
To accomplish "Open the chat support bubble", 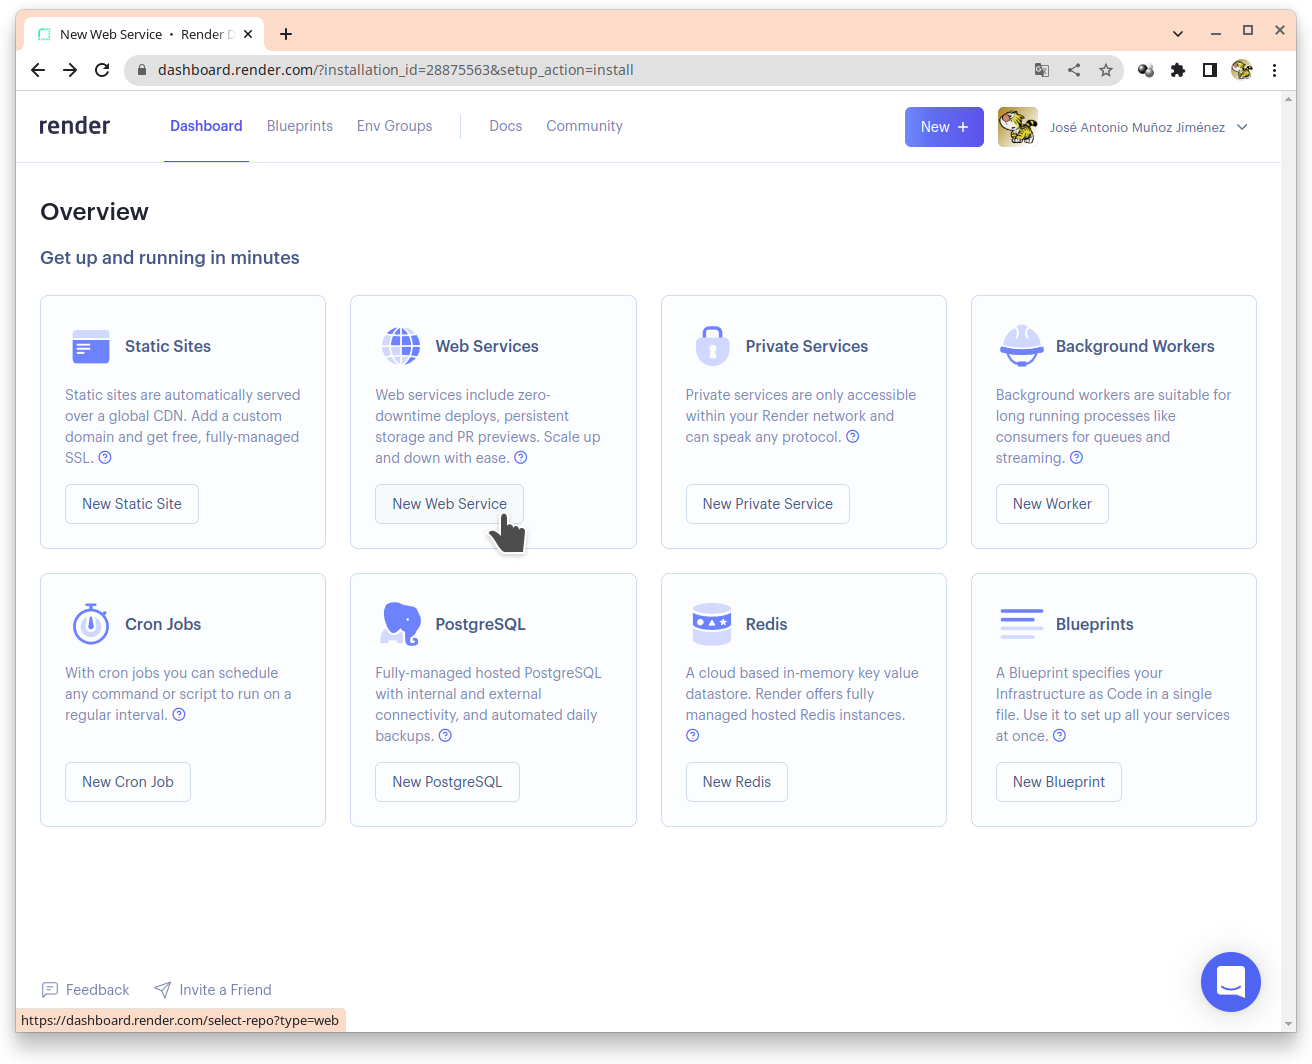I will [1231, 982].
